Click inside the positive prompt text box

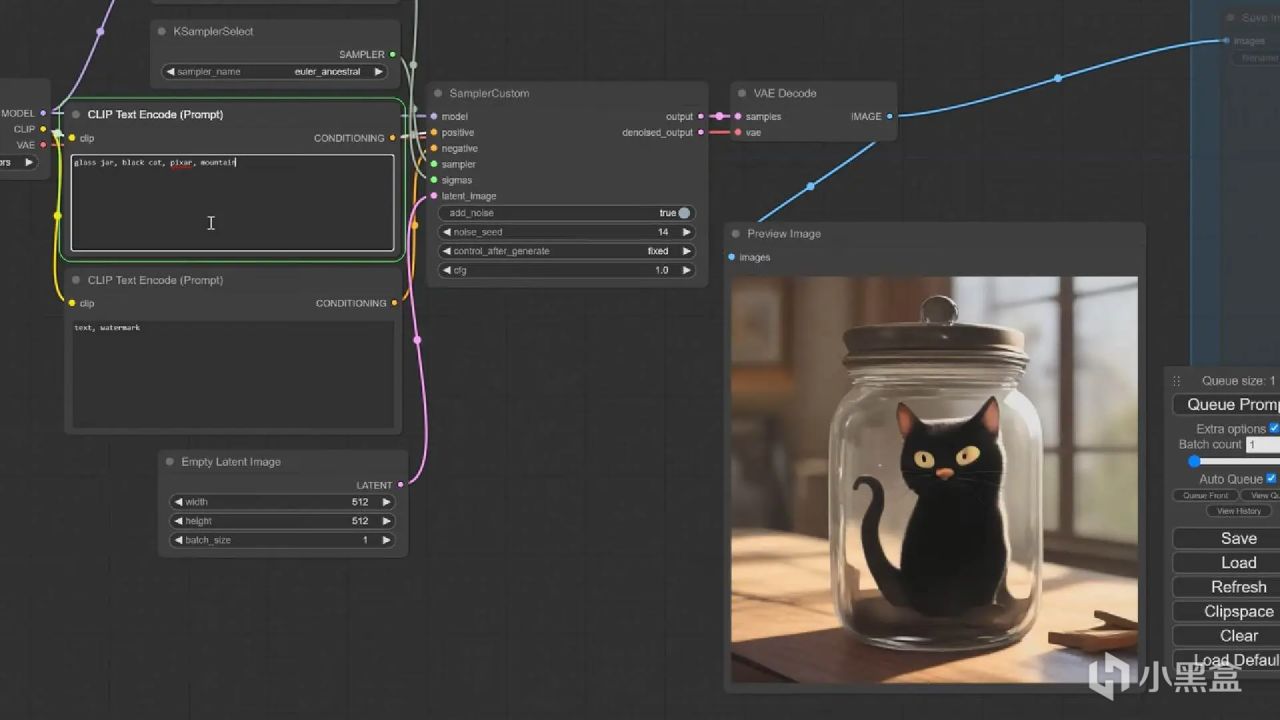point(232,205)
